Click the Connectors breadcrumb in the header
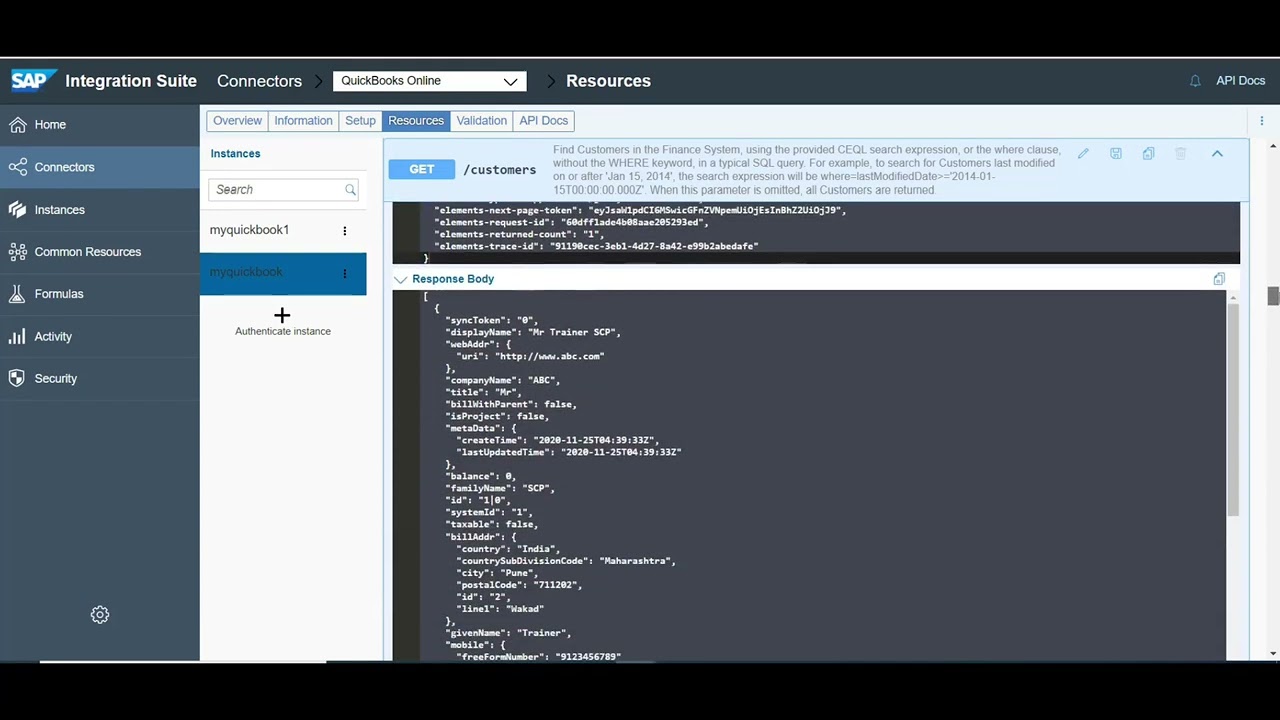1280x720 pixels. pyautogui.click(x=259, y=81)
